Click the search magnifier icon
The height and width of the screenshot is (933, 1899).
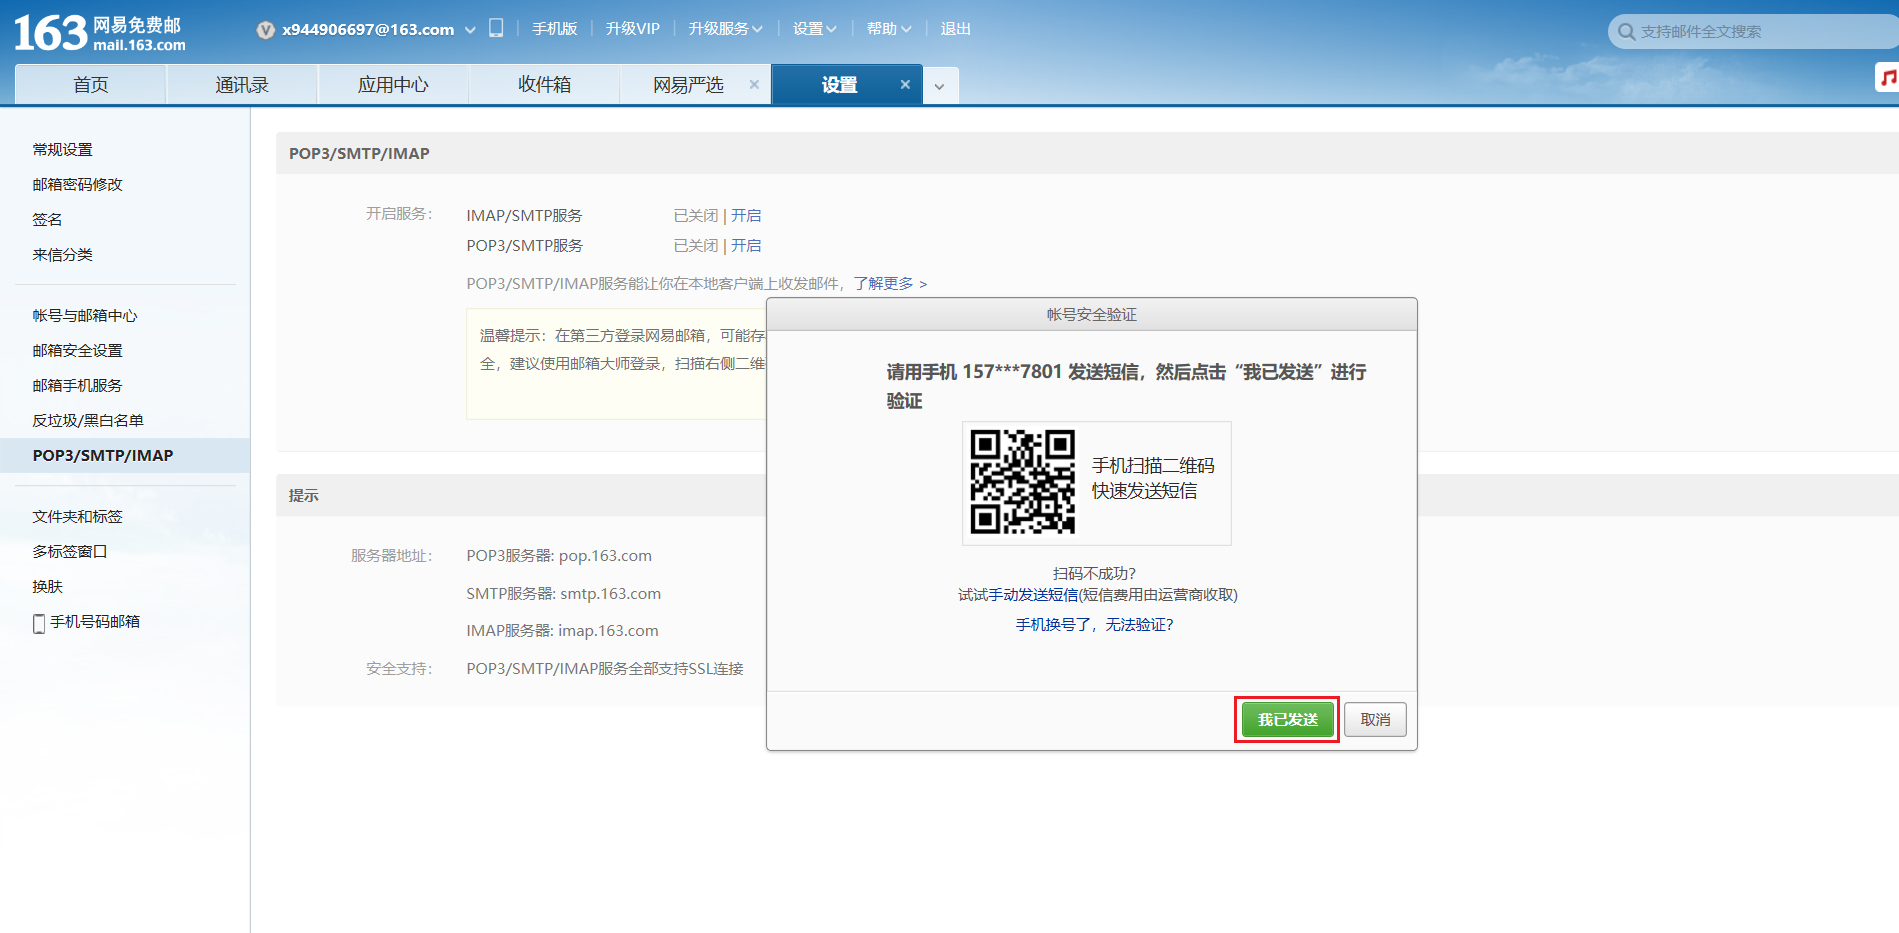coord(1626,32)
